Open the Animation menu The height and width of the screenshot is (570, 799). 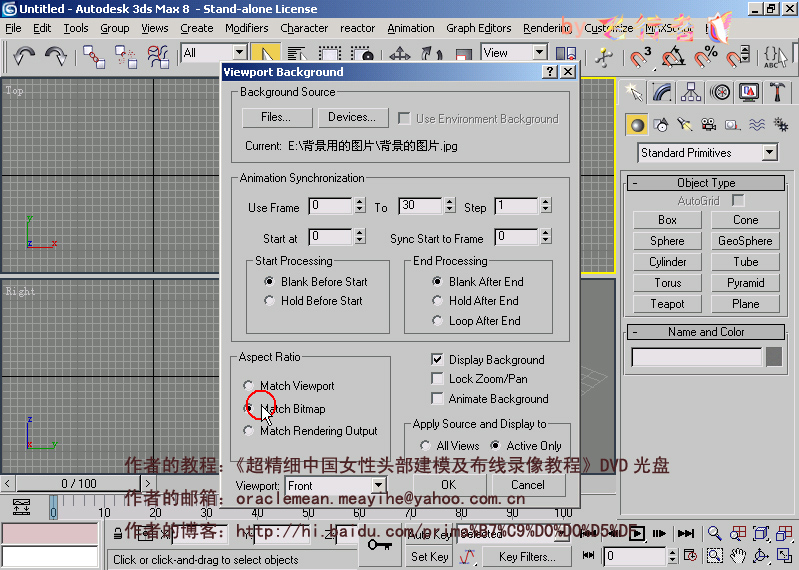(411, 28)
